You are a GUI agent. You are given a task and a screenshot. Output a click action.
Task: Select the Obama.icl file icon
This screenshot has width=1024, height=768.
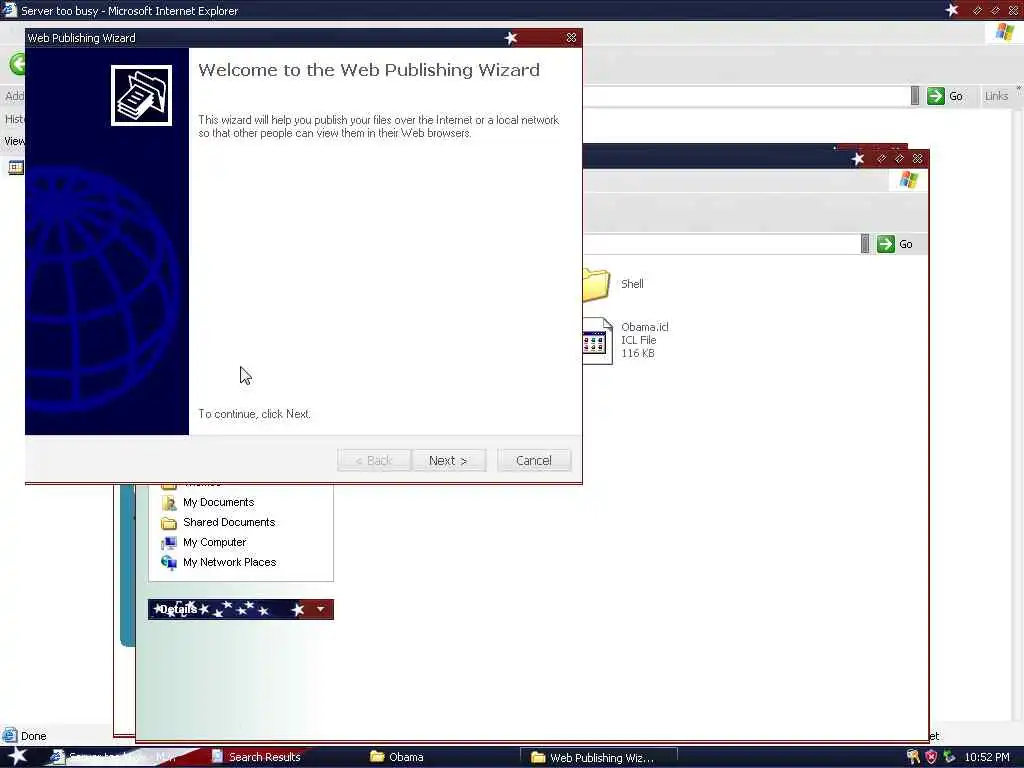click(597, 340)
